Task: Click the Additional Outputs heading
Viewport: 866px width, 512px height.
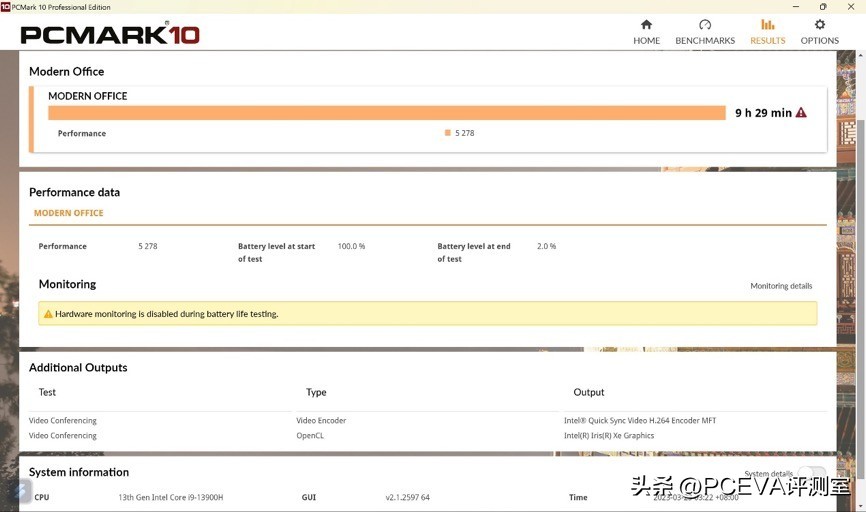Action: [78, 367]
